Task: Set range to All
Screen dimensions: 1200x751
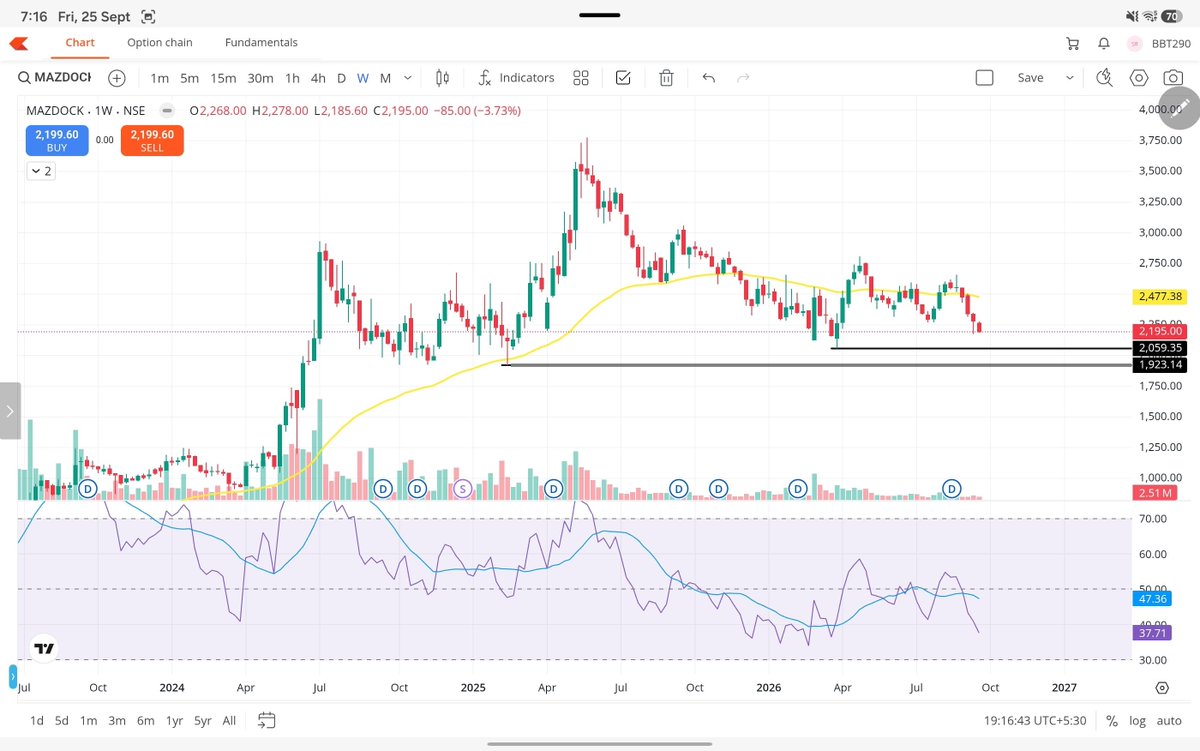Action: (229, 720)
